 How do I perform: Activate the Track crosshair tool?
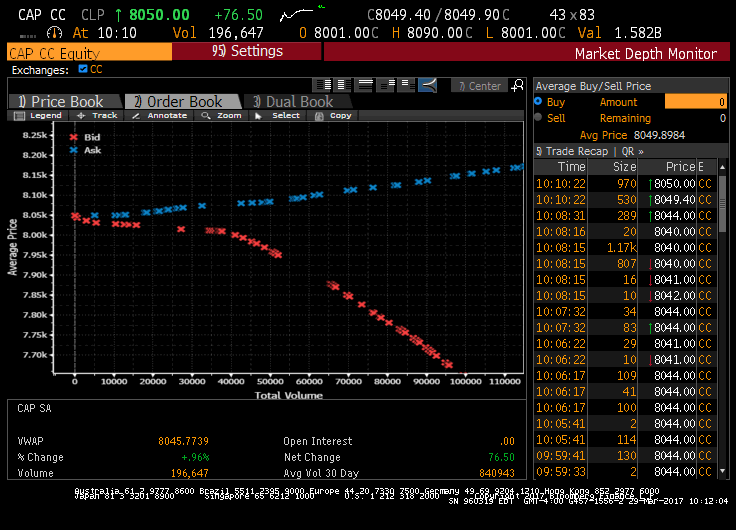coord(97,115)
